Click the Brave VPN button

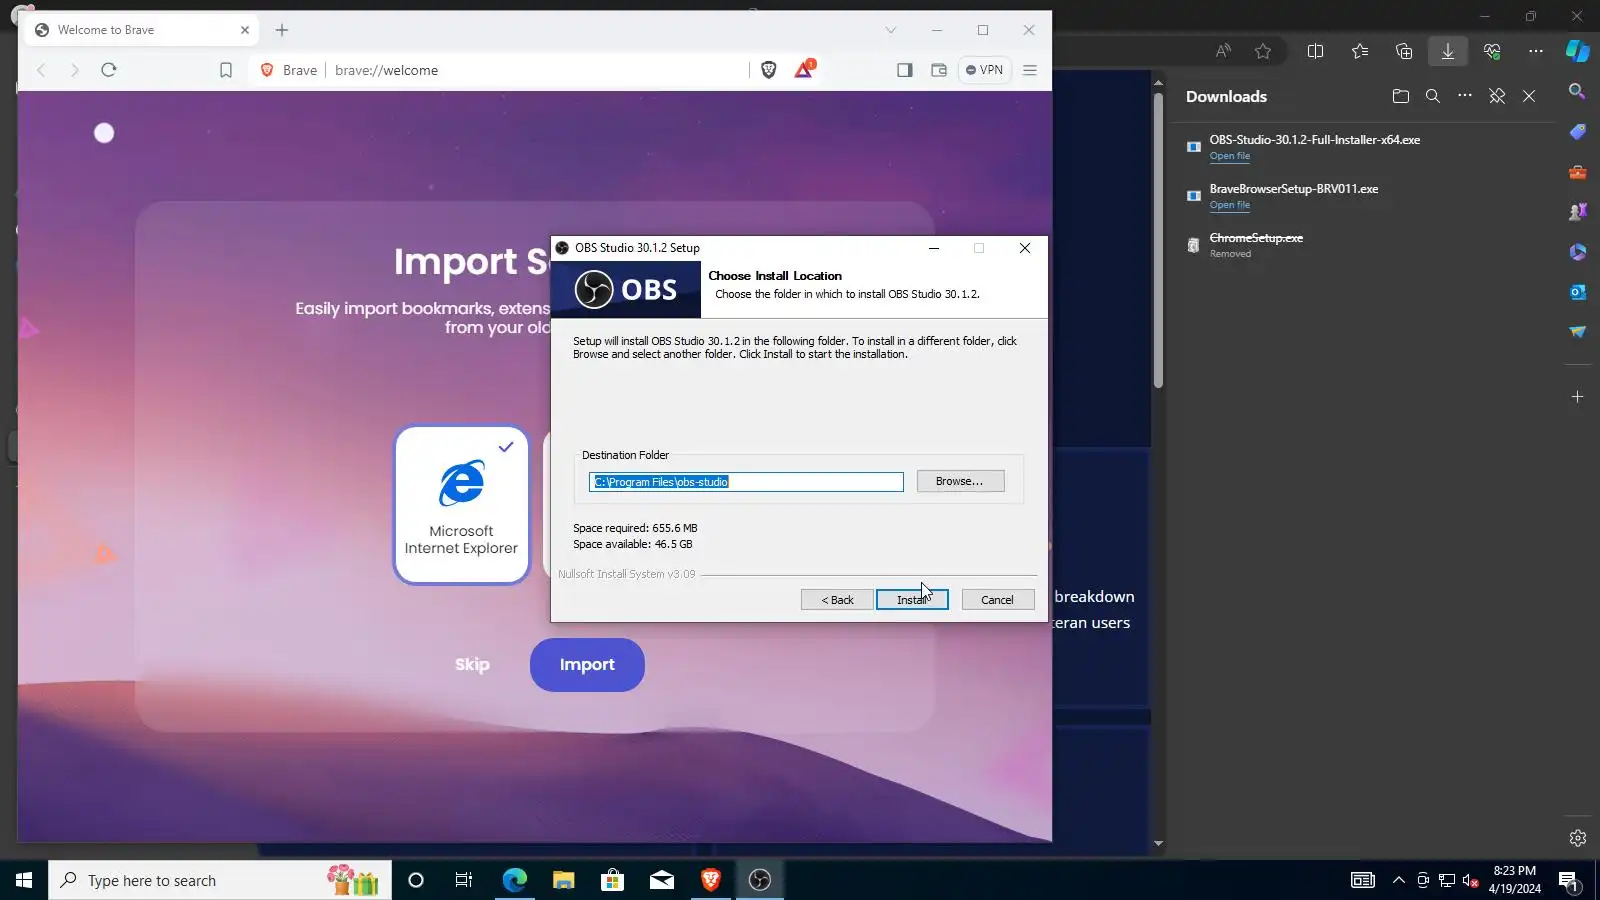point(985,70)
